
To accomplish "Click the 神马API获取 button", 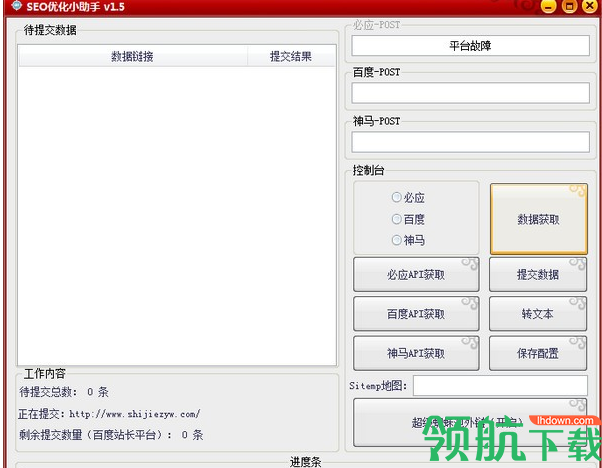I will [x=416, y=353].
